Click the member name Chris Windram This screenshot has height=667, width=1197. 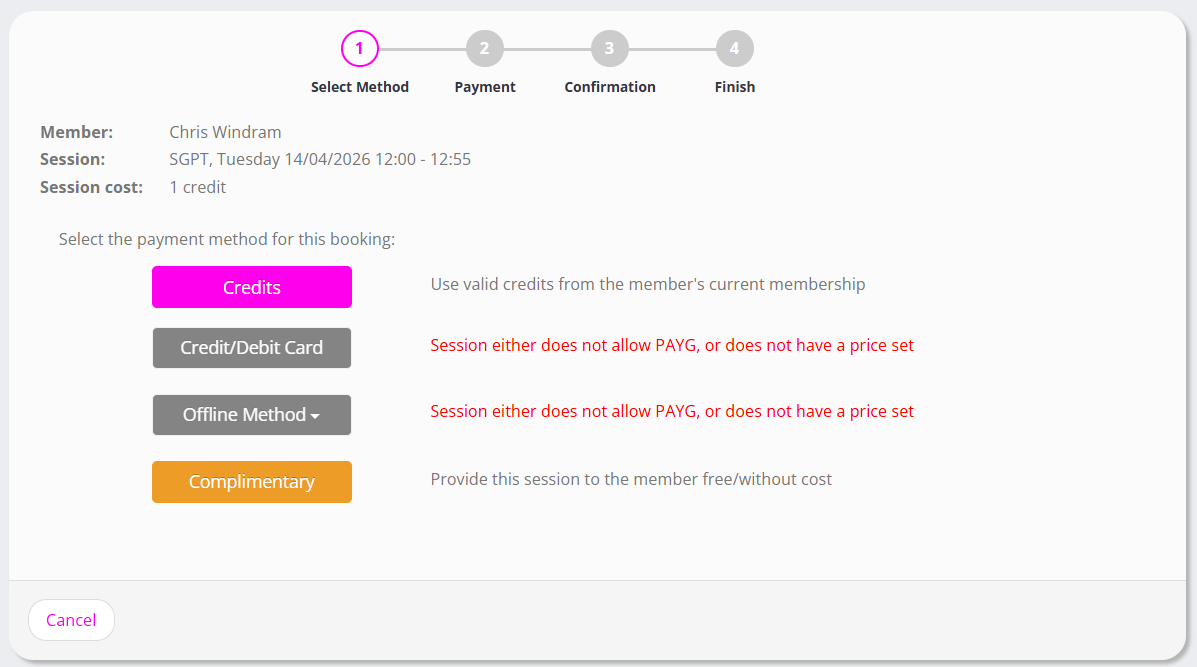coord(225,132)
